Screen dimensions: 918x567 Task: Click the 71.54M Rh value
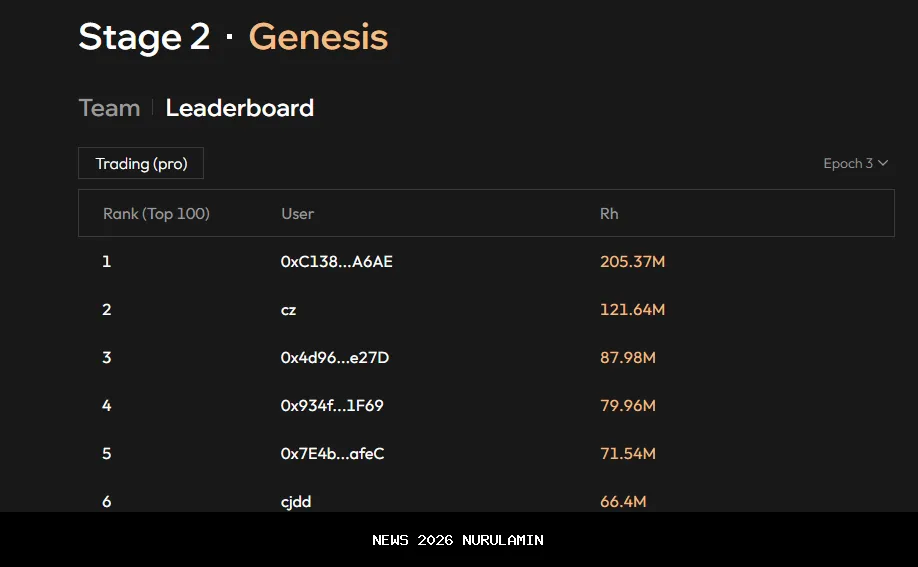point(627,454)
